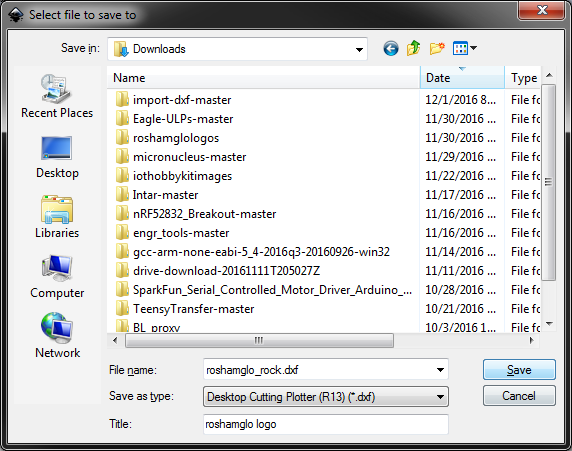Open the View Menu dropdown
This screenshot has width=572, height=451.
464,48
